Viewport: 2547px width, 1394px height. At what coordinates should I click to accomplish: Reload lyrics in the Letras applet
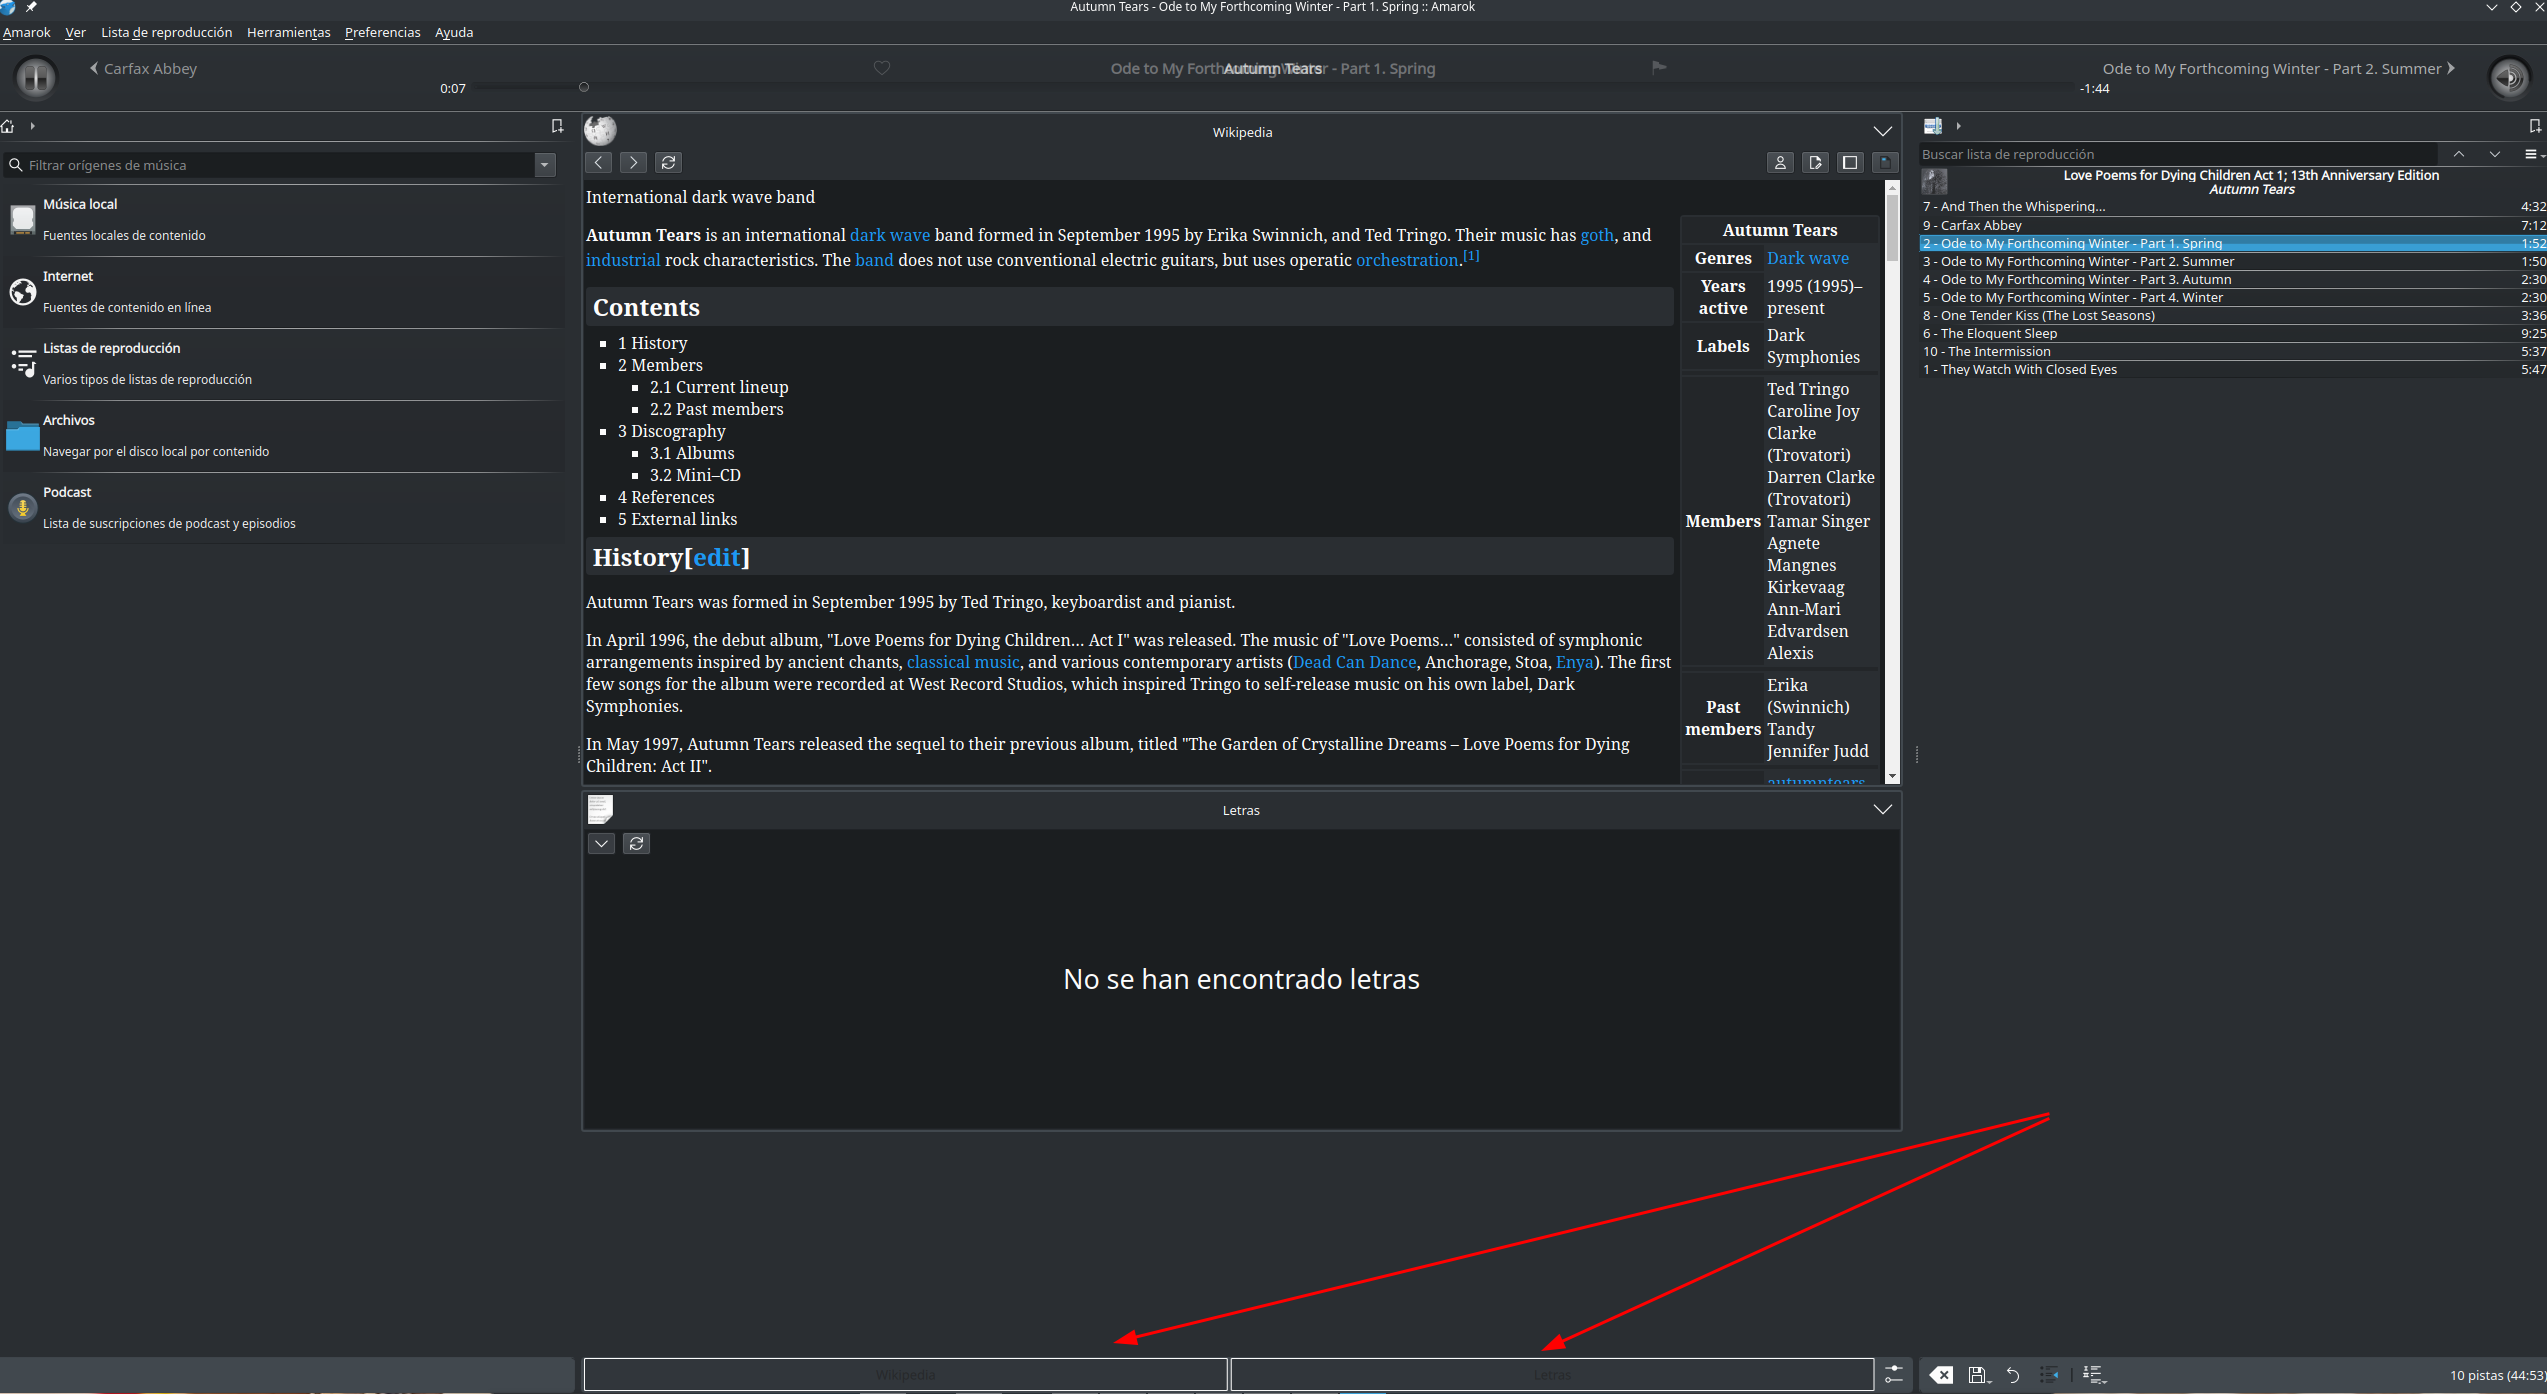[636, 843]
